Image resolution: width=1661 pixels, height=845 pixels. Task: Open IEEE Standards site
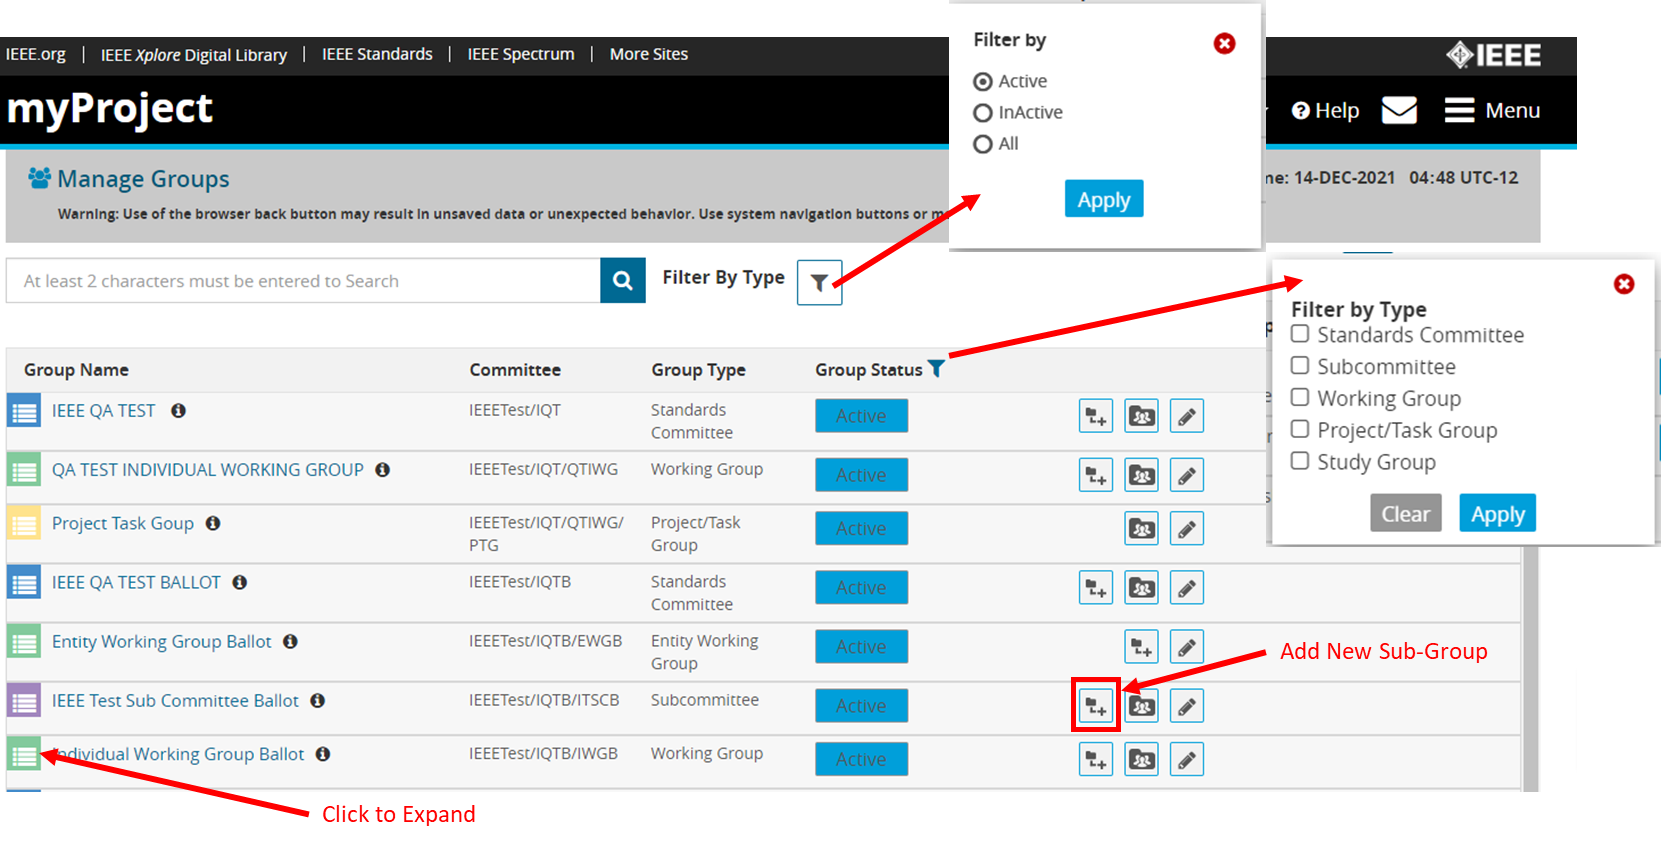pos(377,54)
